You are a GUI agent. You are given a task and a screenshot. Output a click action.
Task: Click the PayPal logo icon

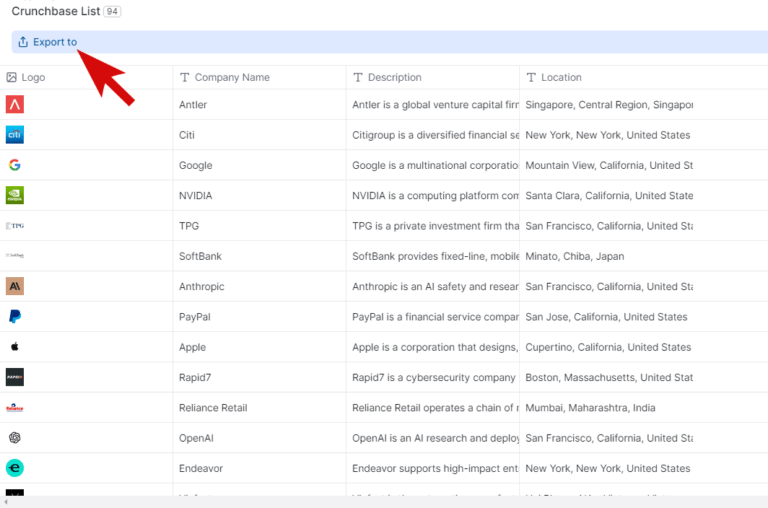coord(15,317)
